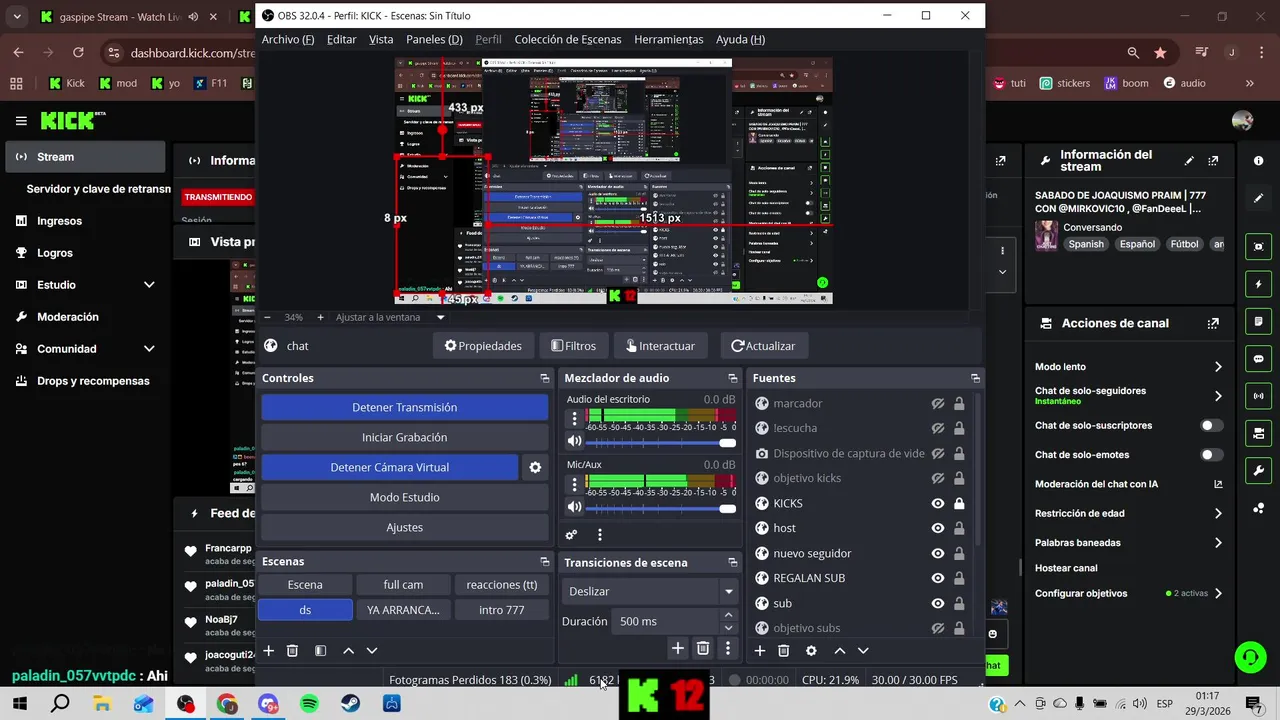Viewport: 1280px width, 720px height.
Task: Undock the Fuentes panel
Action: (x=975, y=378)
